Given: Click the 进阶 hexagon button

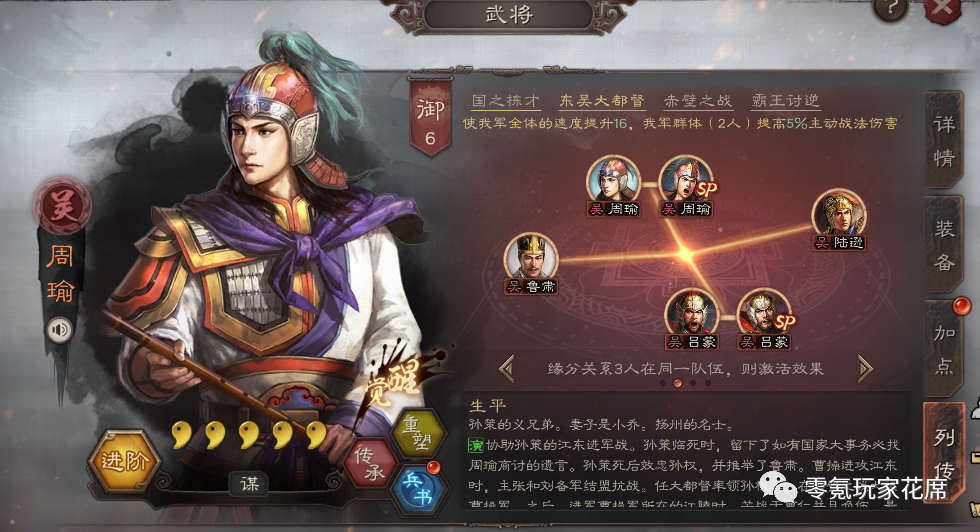Looking at the screenshot, I should pyautogui.click(x=124, y=461).
